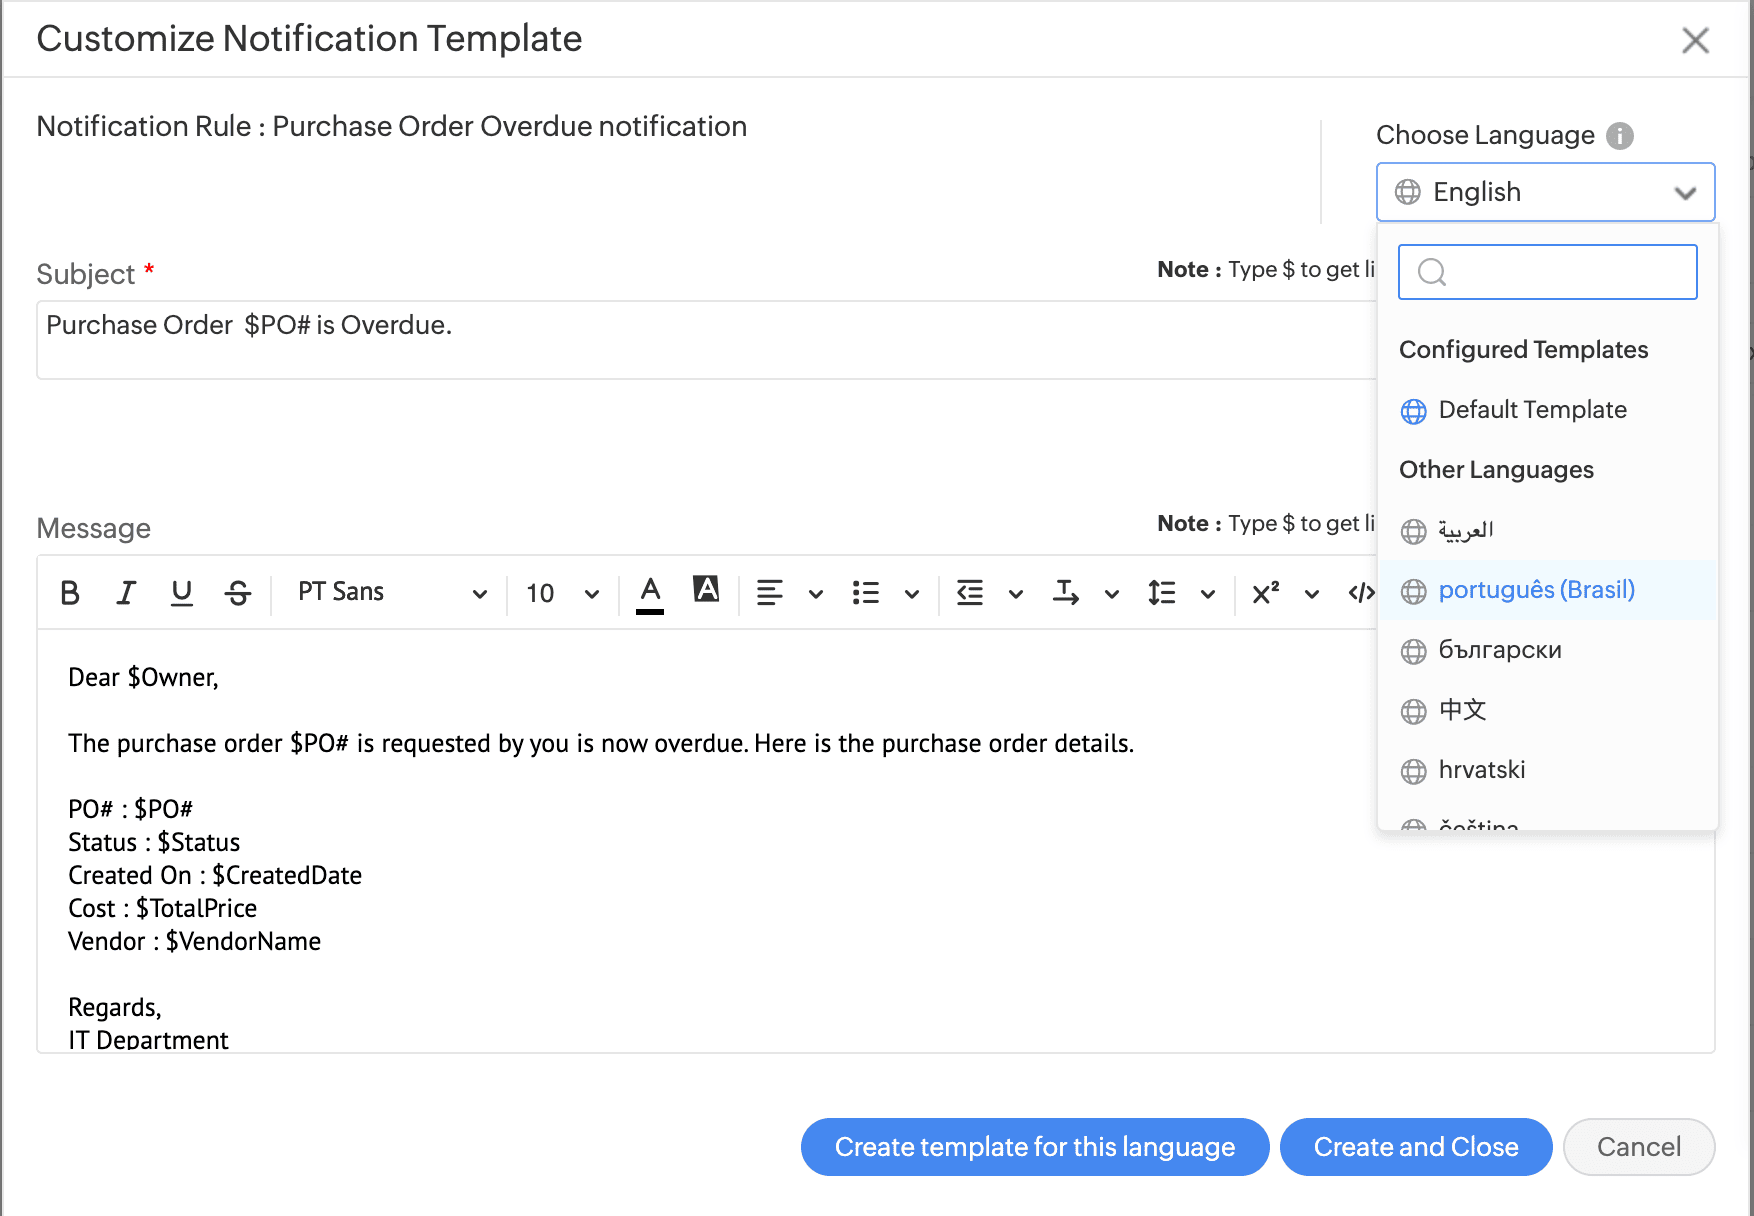Apply strikethrough formatting to text
This screenshot has height=1216, width=1754.
coord(238,593)
